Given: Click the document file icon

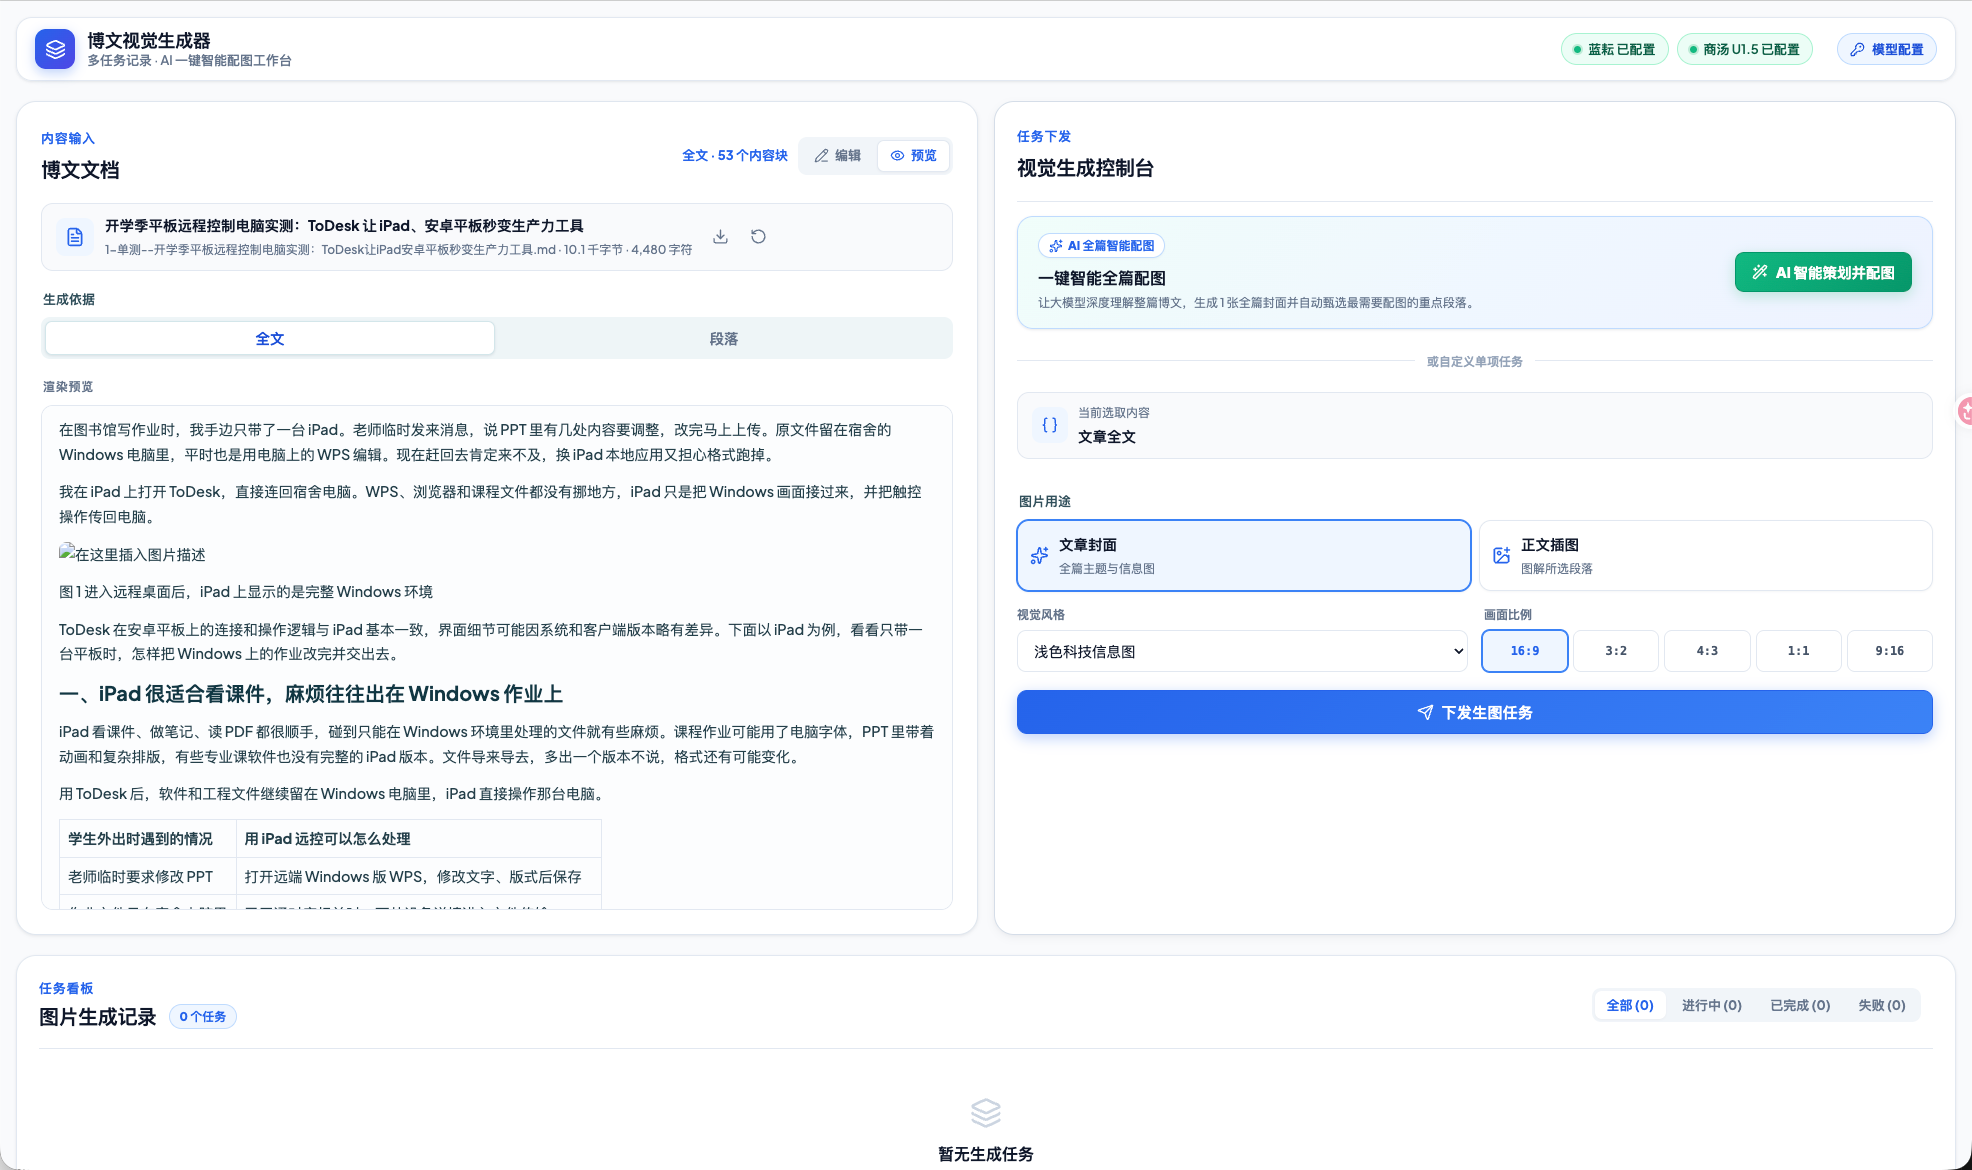Looking at the screenshot, I should click(x=75, y=237).
